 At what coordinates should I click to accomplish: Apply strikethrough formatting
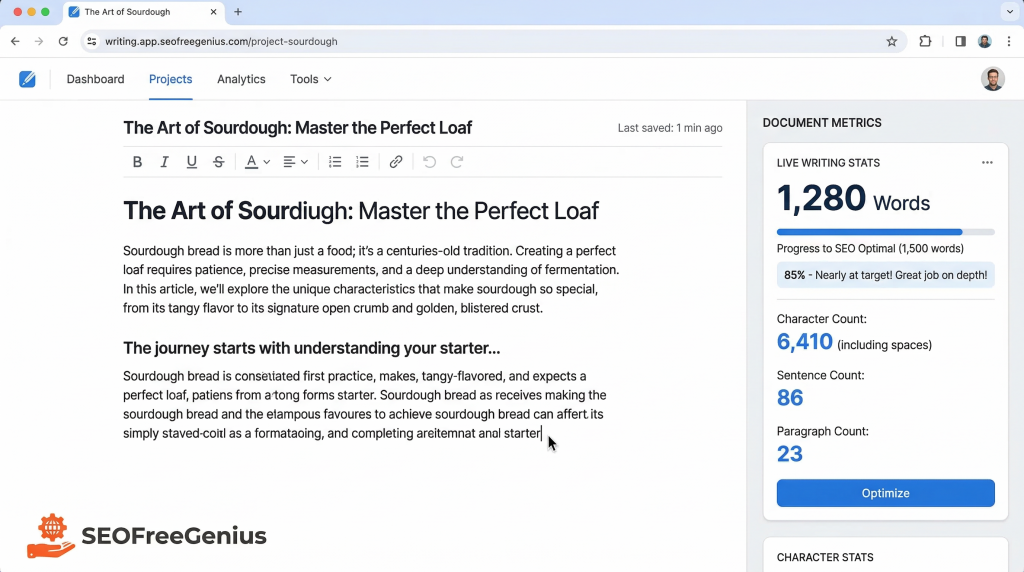219,162
